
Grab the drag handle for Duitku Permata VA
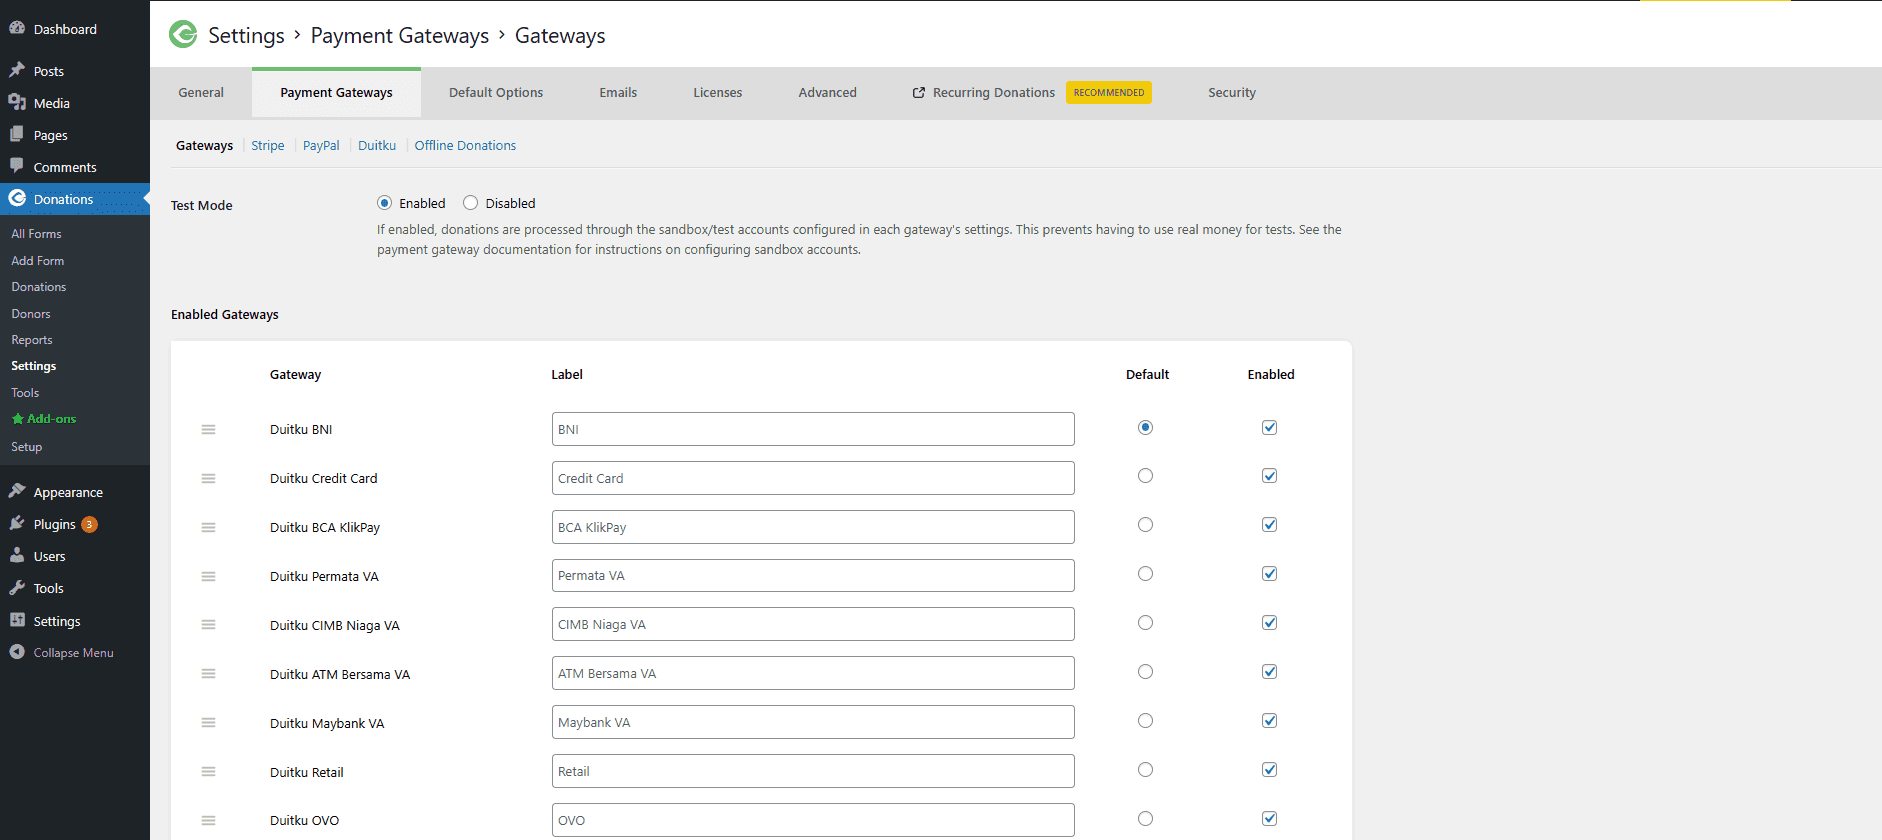point(208,576)
